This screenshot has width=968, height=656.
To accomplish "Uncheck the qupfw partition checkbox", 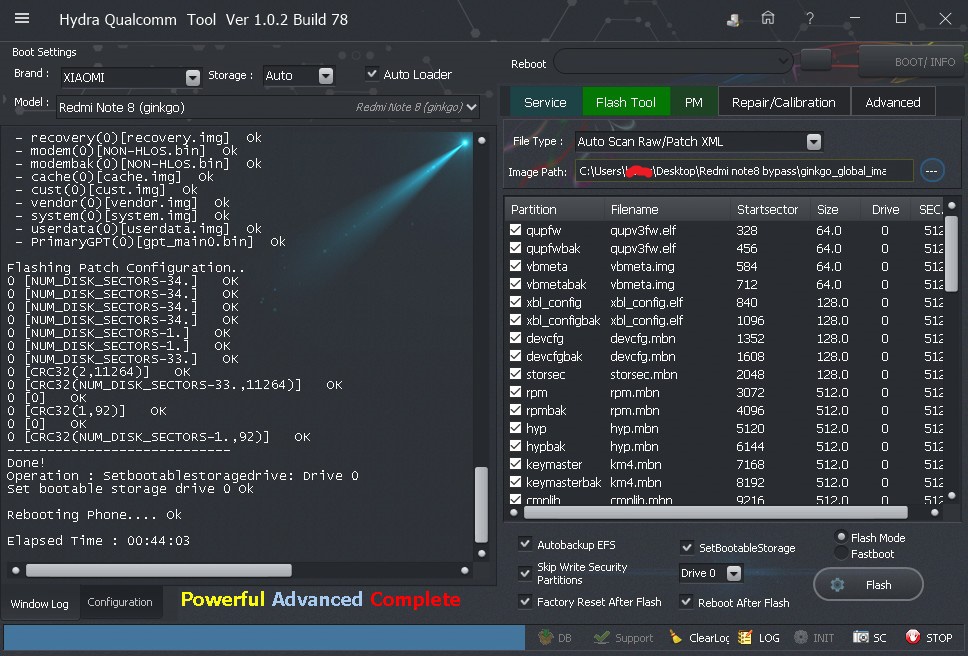I will click(515, 230).
